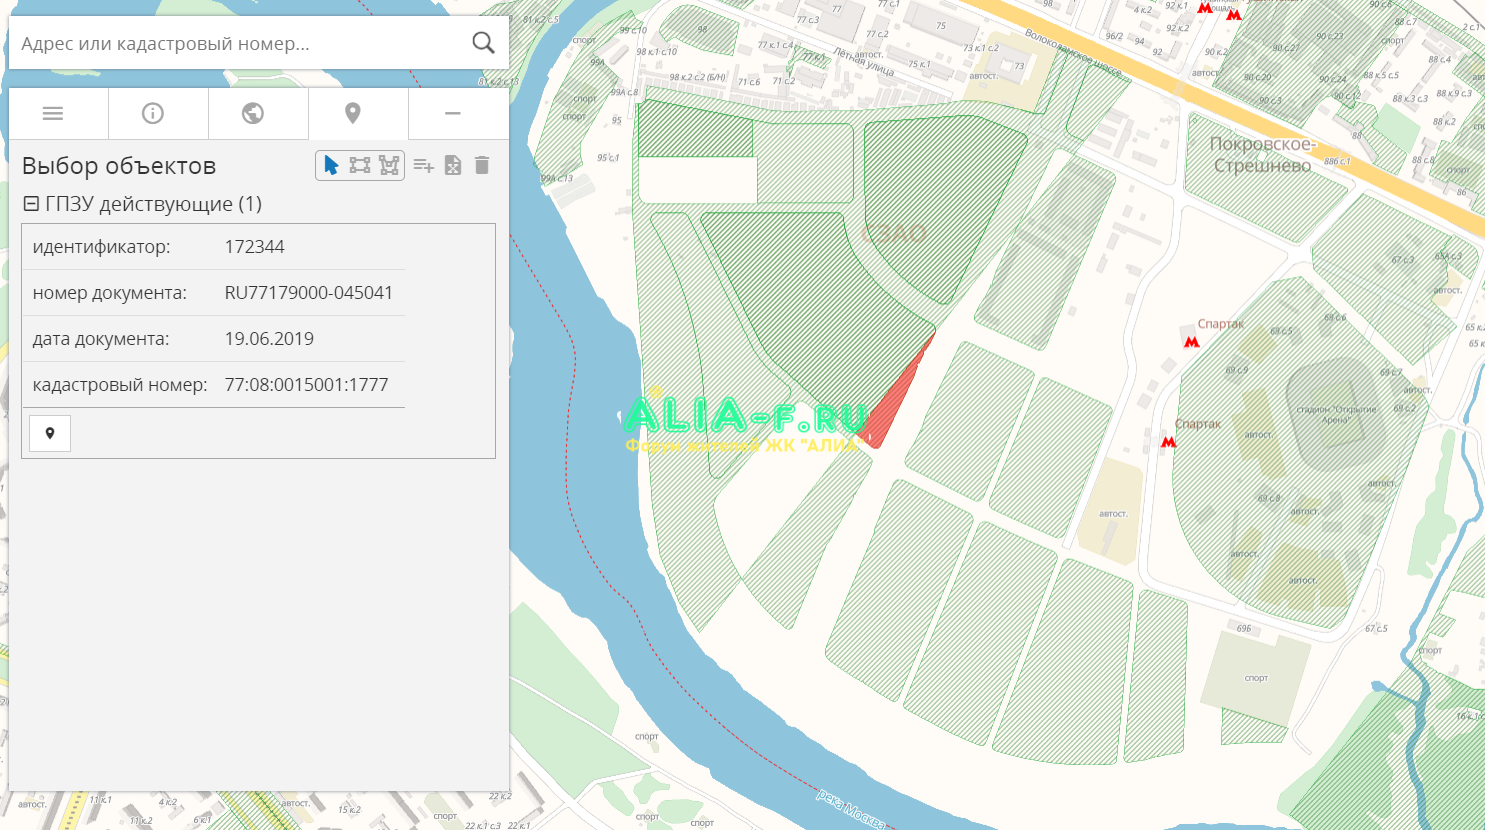
Task: Open the hamburger menu tab
Action: tap(53, 113)
